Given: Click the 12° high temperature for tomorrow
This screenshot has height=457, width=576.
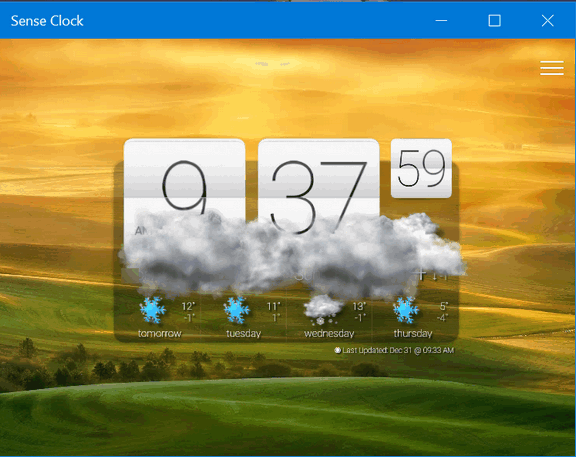Looking at the screenshot, I should pos(188,306).
